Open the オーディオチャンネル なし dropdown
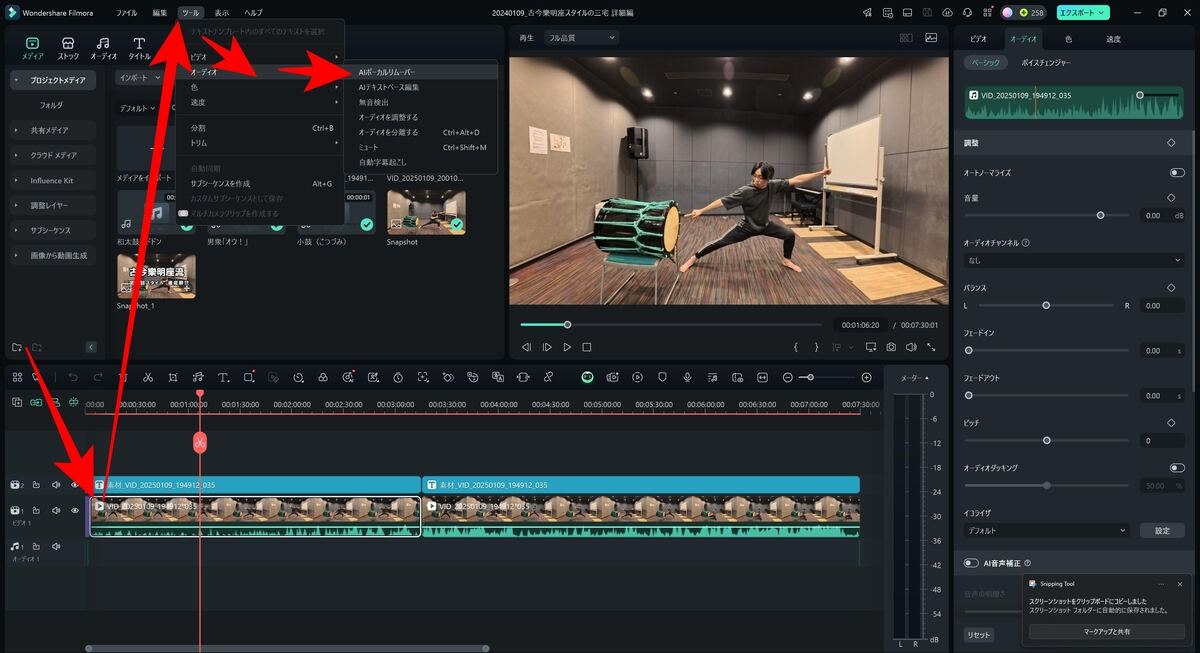 pos(1074,260)
